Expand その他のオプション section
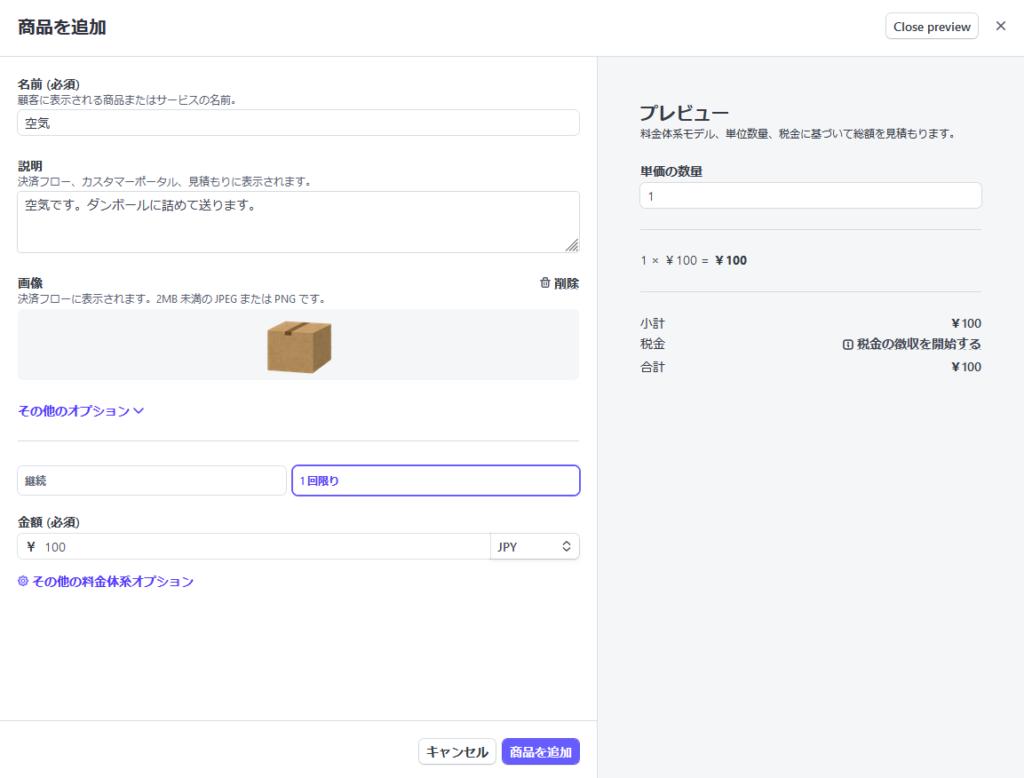The width and height of the screenshot is (1024, 778). [x=74, y=410]
